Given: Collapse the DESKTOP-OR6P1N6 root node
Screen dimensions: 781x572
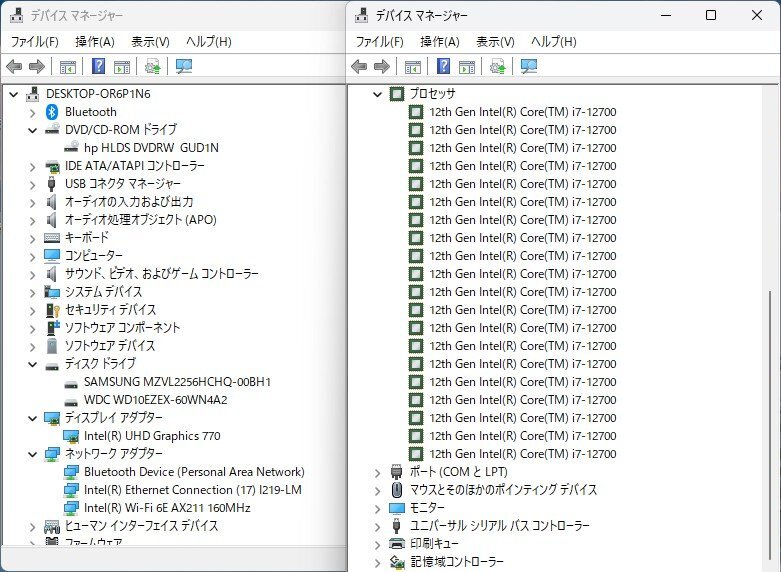Looking at the screenshot, I should coord(13,94).
